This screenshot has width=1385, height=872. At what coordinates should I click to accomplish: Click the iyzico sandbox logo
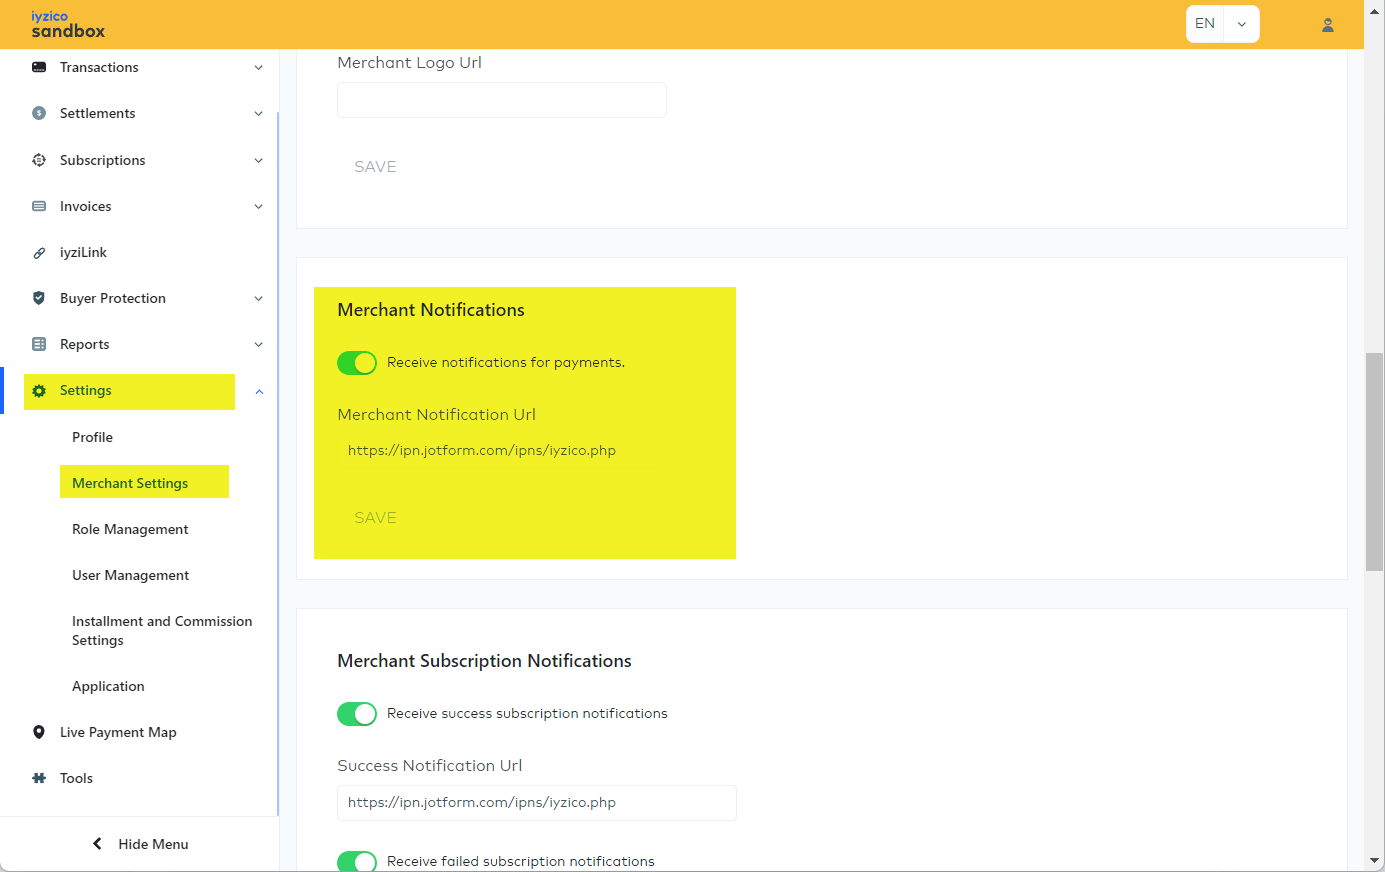click(x=68, y=24)
